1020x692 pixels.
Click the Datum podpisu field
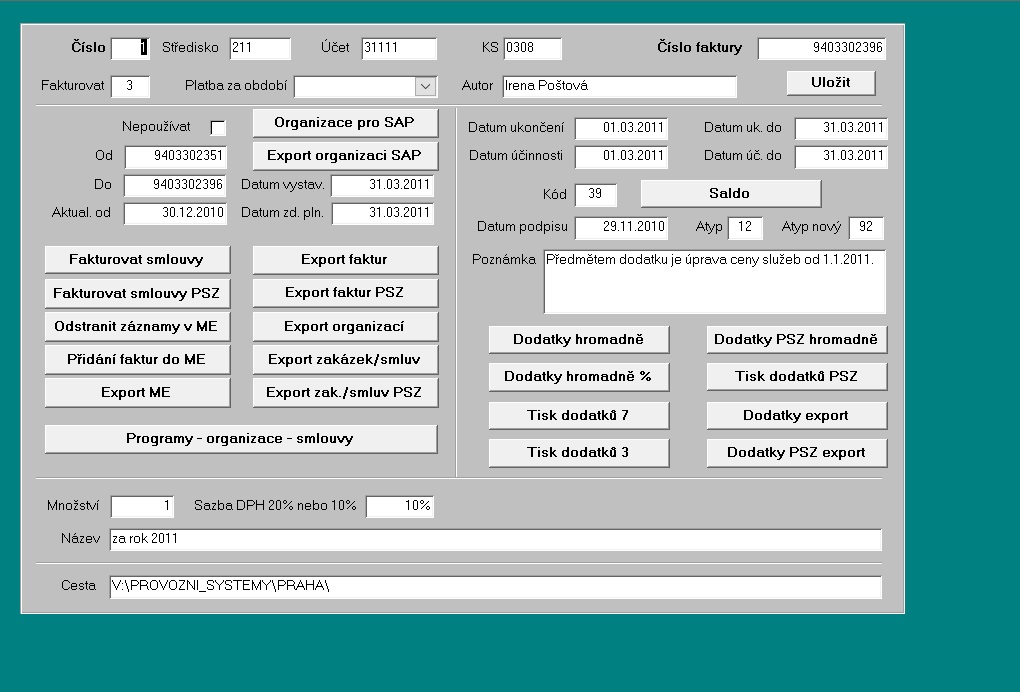click(x=621, y=228)
